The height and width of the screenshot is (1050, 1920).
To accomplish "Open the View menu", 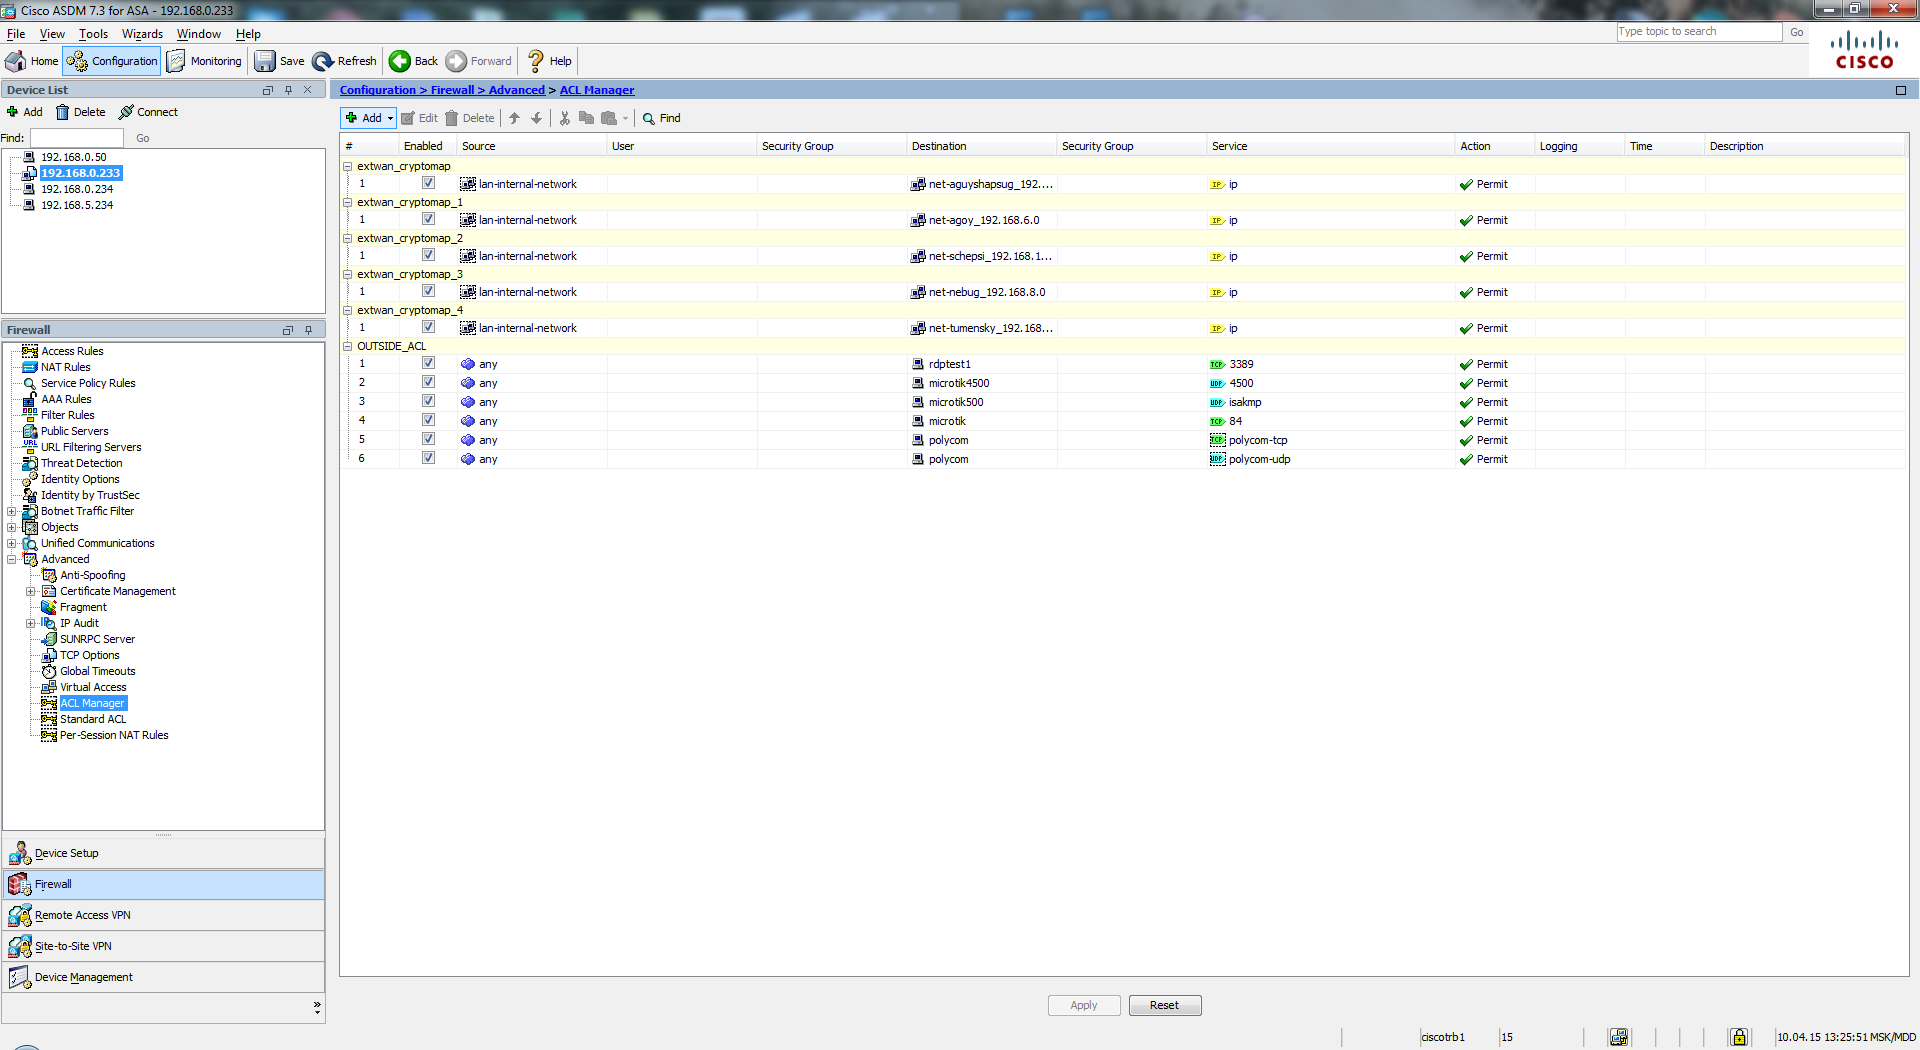I will point(52,34).
